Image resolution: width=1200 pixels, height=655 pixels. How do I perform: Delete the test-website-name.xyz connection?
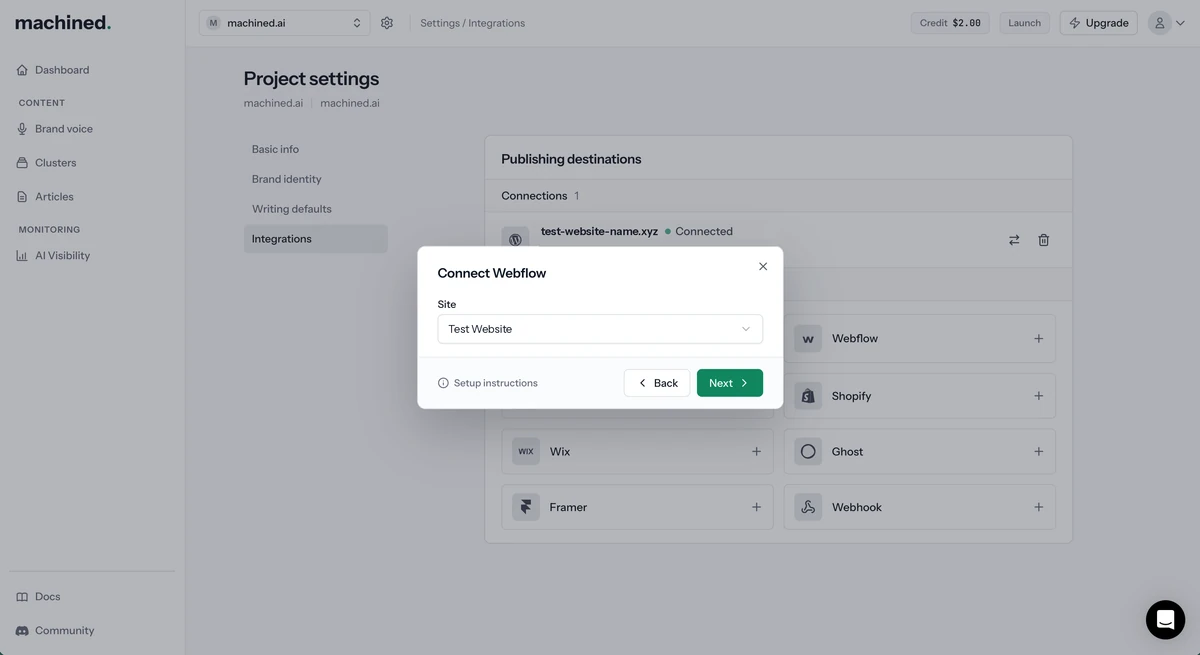(1044, 240)
